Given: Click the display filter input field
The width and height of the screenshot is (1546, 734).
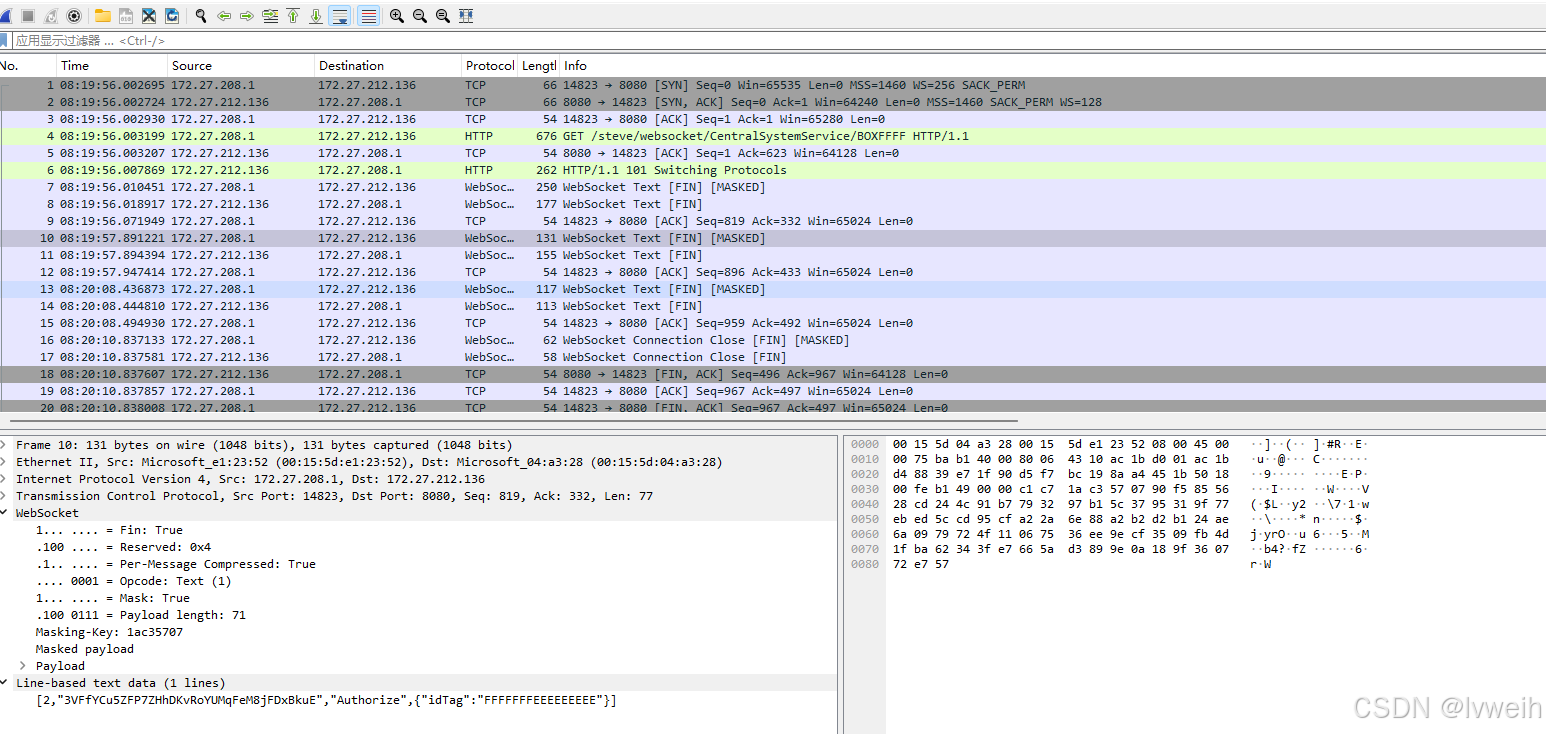Looking at the screenshot, I should [x=780, y=41].
